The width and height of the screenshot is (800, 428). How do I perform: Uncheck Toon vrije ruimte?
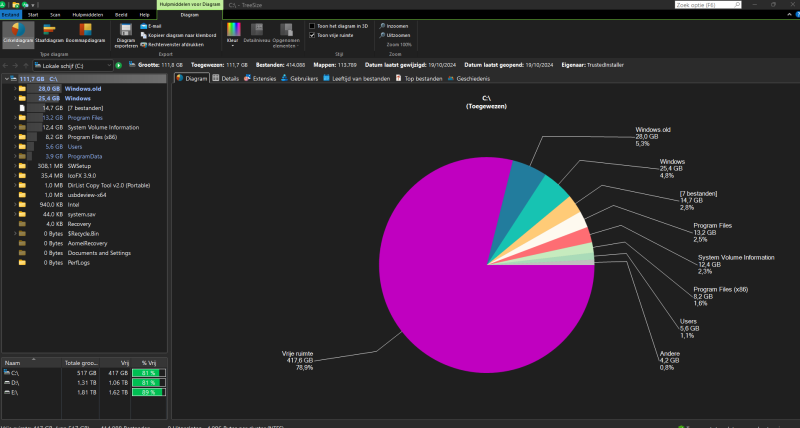pyautogui.click(x=310, y=35)
